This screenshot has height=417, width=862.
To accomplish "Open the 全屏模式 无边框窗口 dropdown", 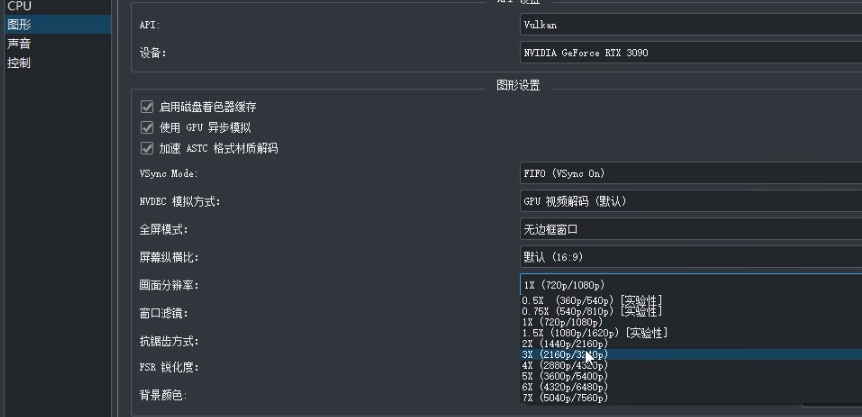I will click(x=690, y=229).
